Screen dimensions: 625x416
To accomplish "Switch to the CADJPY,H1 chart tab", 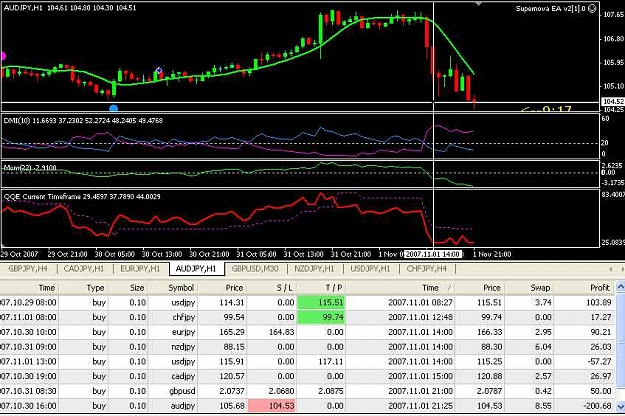I will pos(84,269).
